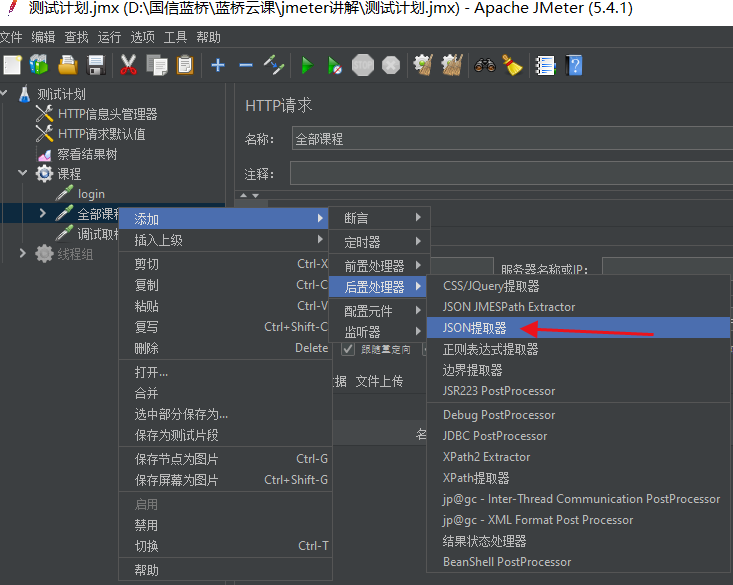Viewport: 733px width, 585px height.
Task: Click the Search binoculars icon
Action: point(485,65)
